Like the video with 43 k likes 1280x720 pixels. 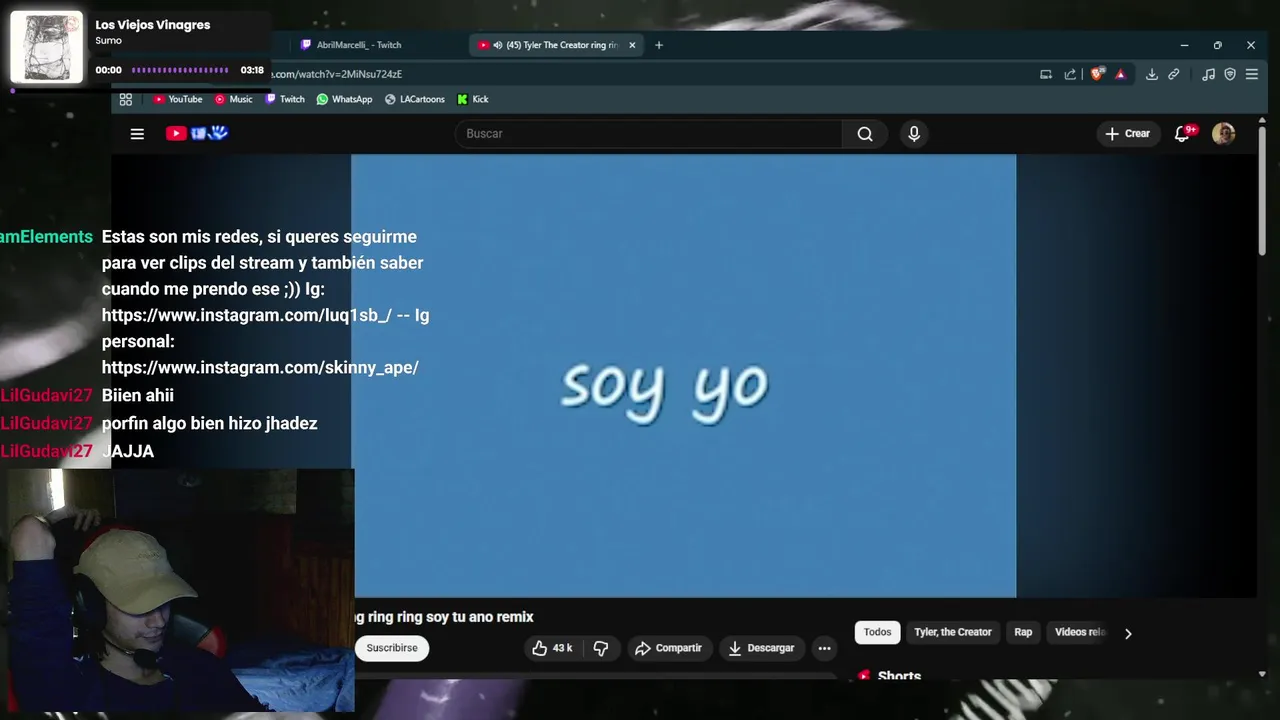pyautogui.click(x=552, y=648)
